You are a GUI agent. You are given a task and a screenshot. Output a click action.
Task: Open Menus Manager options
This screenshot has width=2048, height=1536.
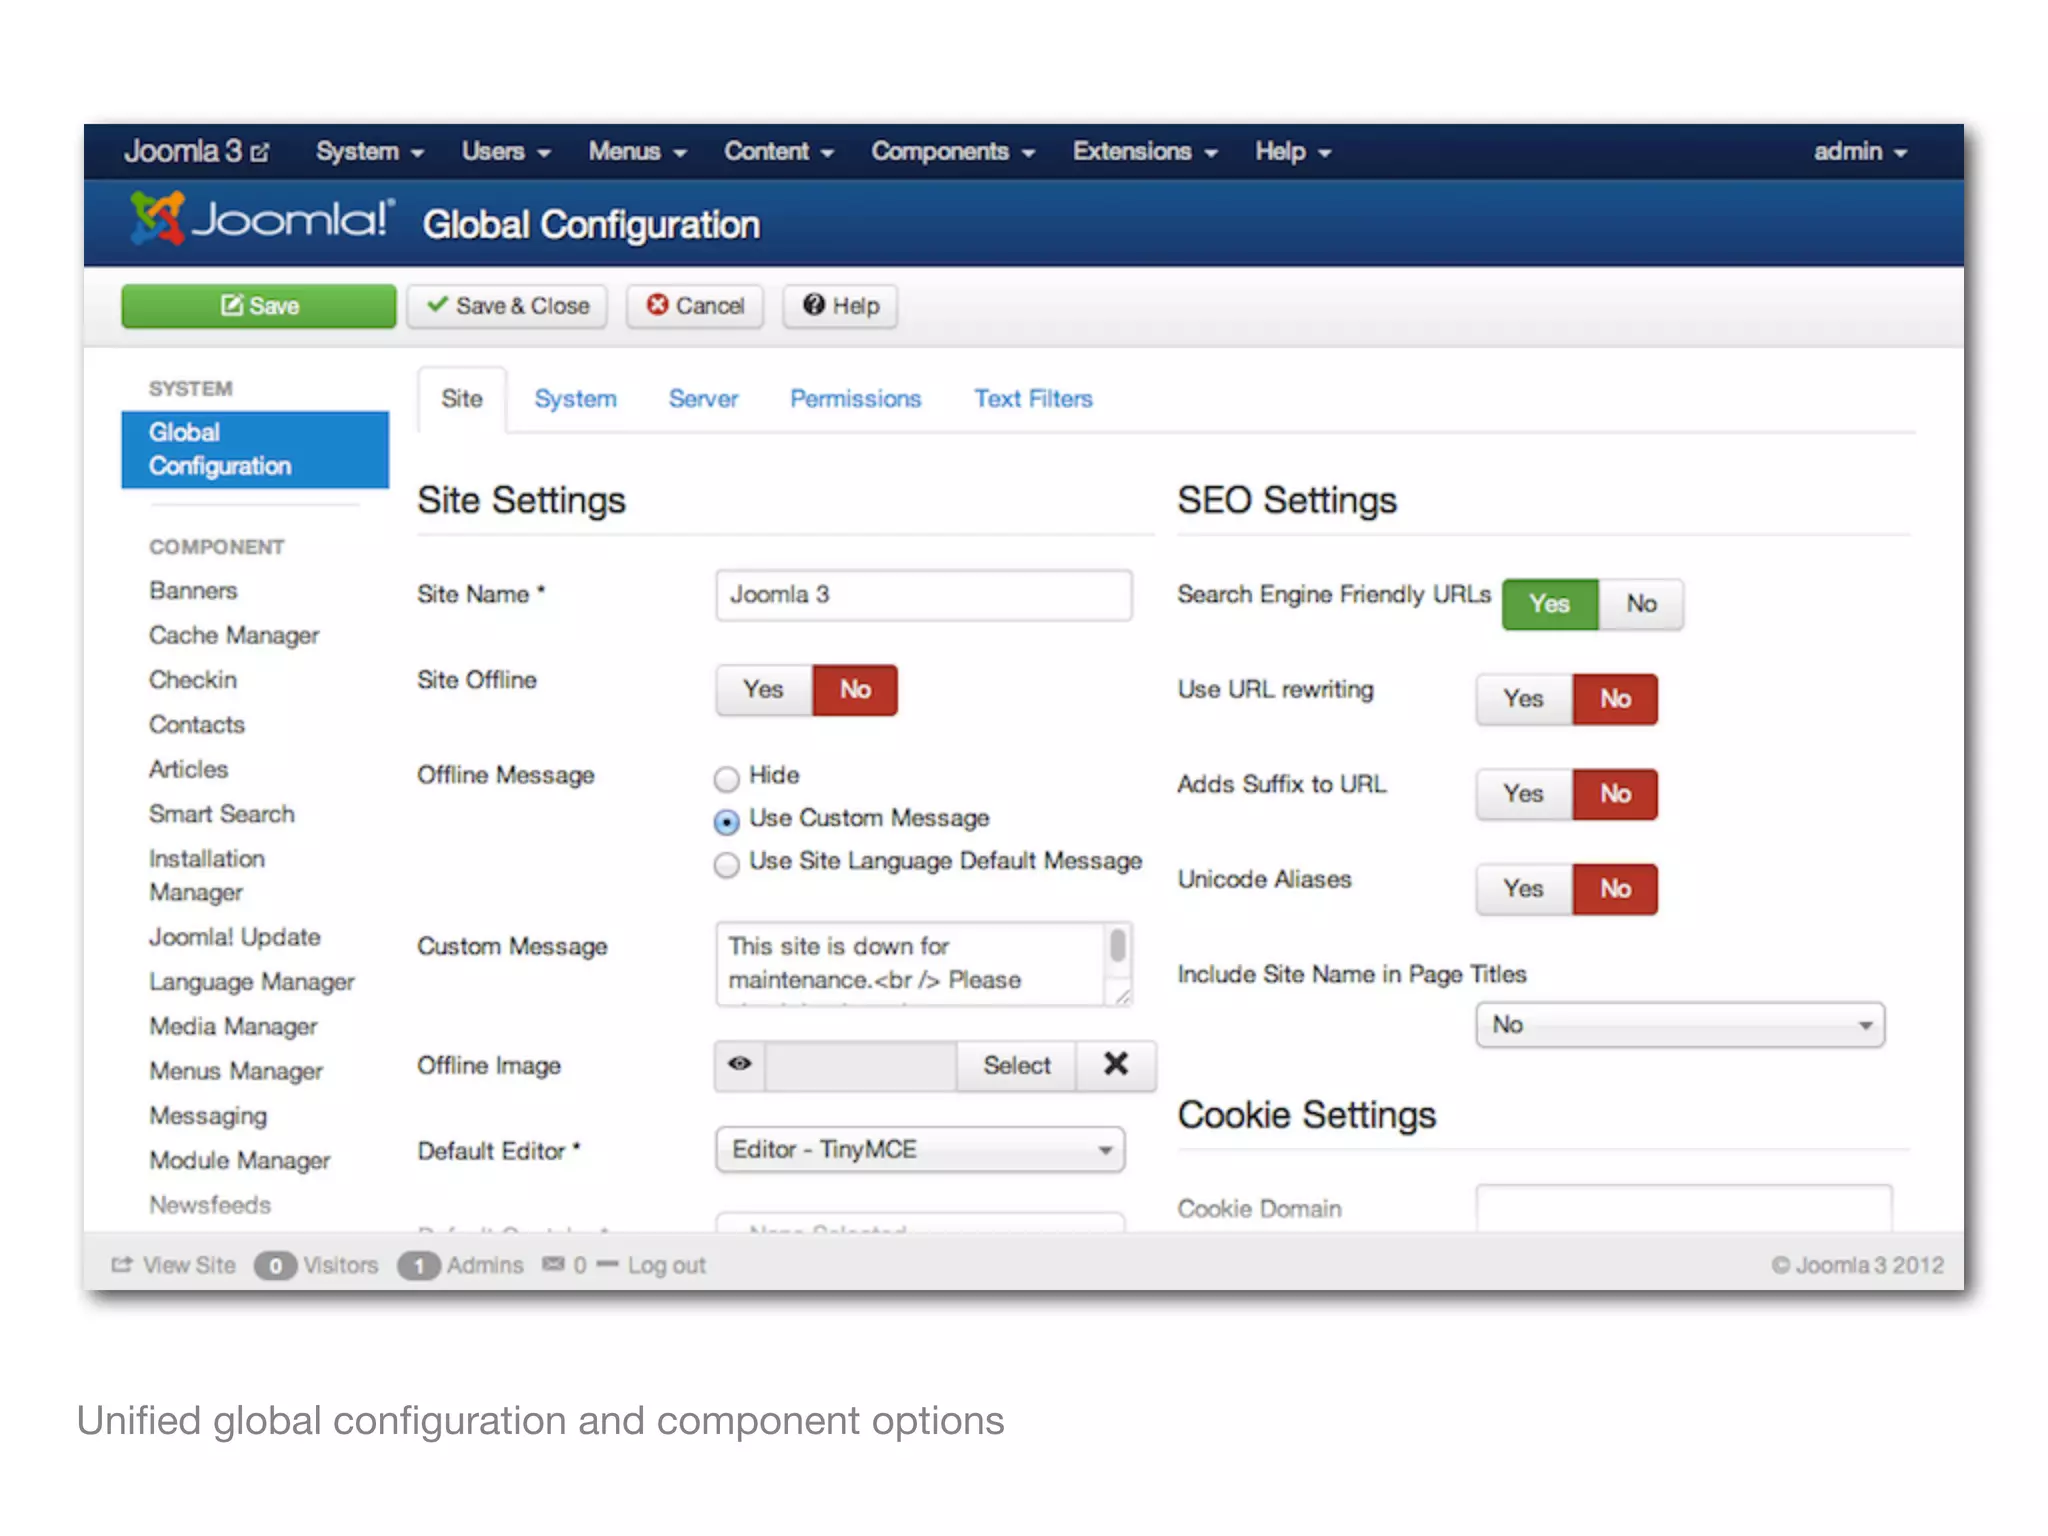[x=236, y=1071]
